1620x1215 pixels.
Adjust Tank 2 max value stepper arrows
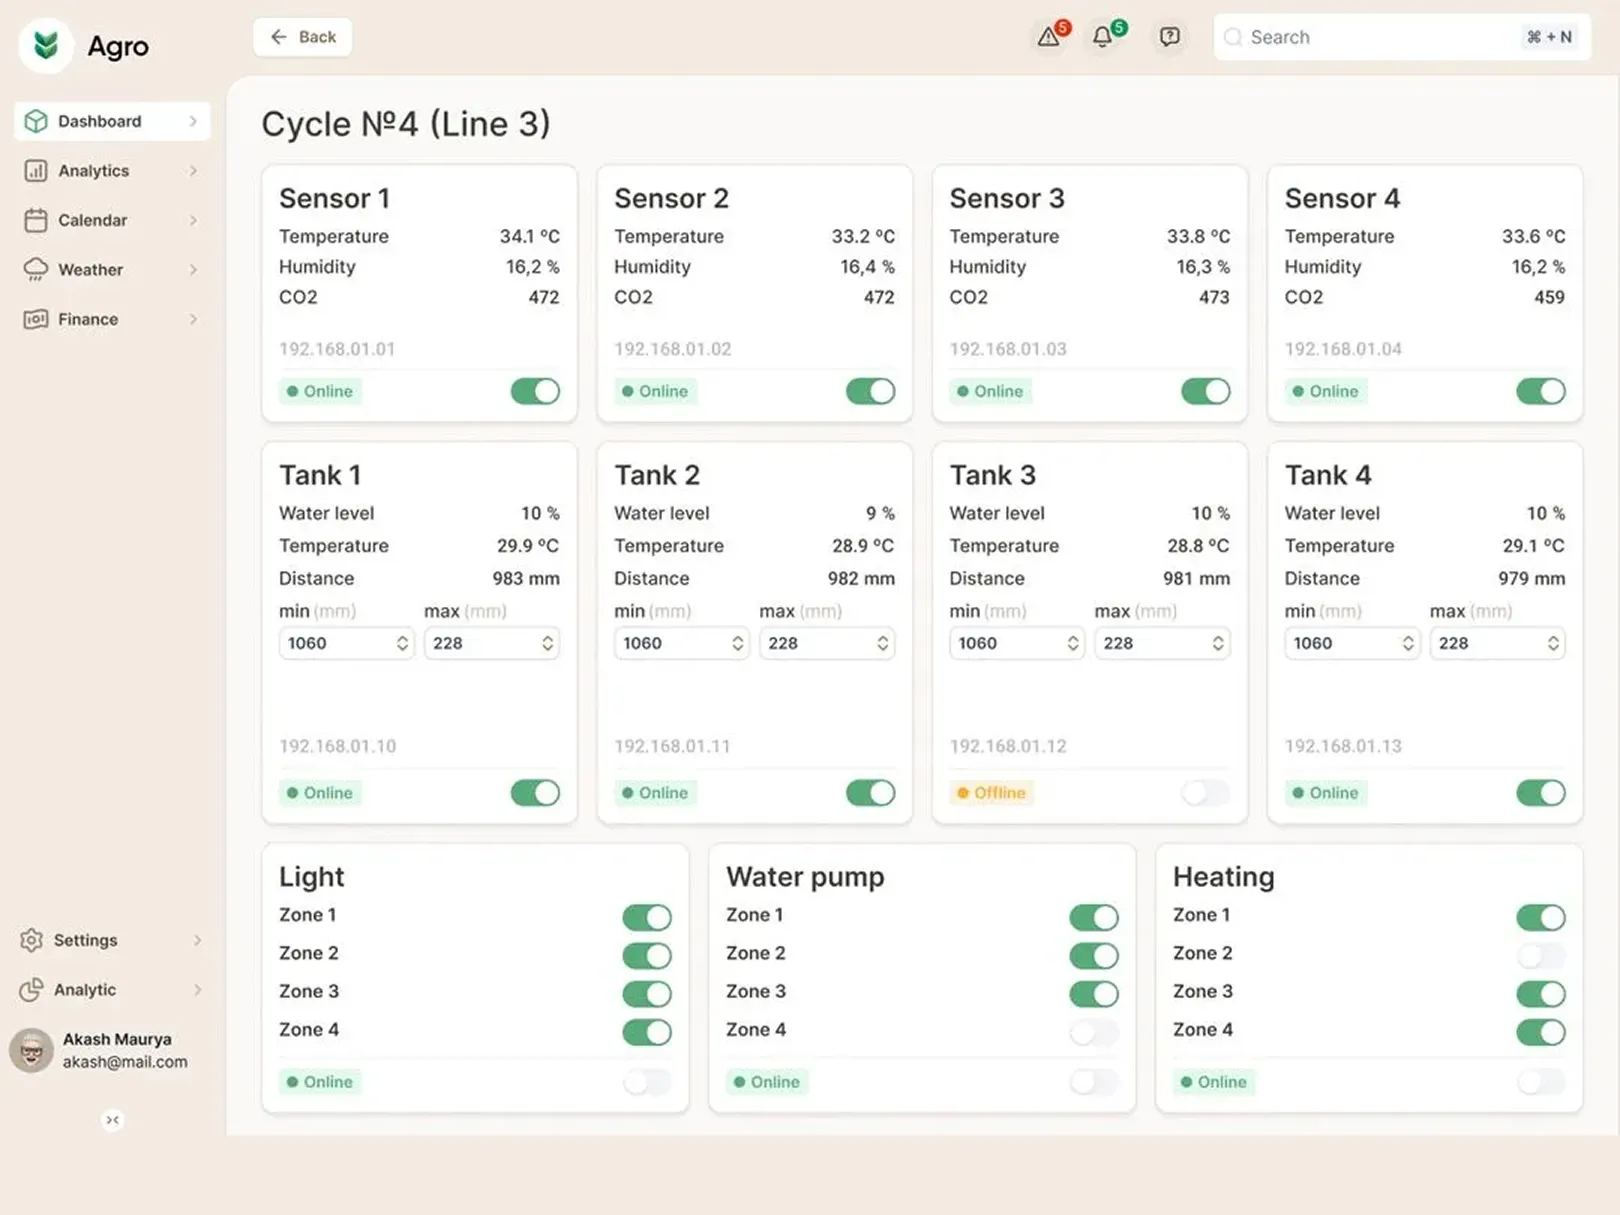(882, 643)
